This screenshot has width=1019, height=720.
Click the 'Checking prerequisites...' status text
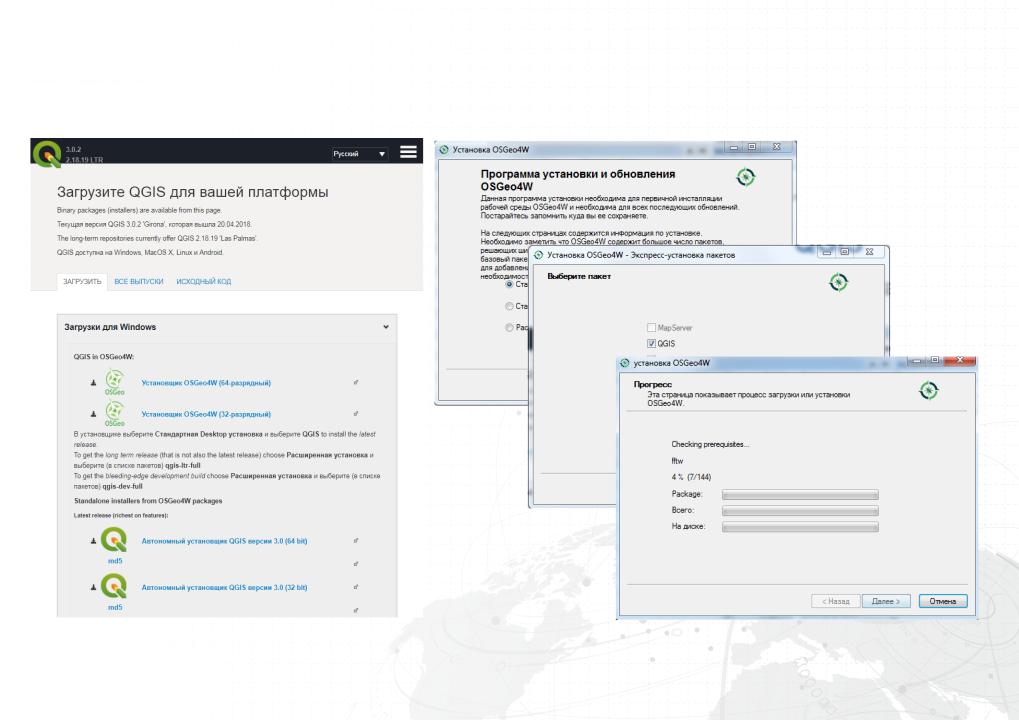(x=710, y=444)
